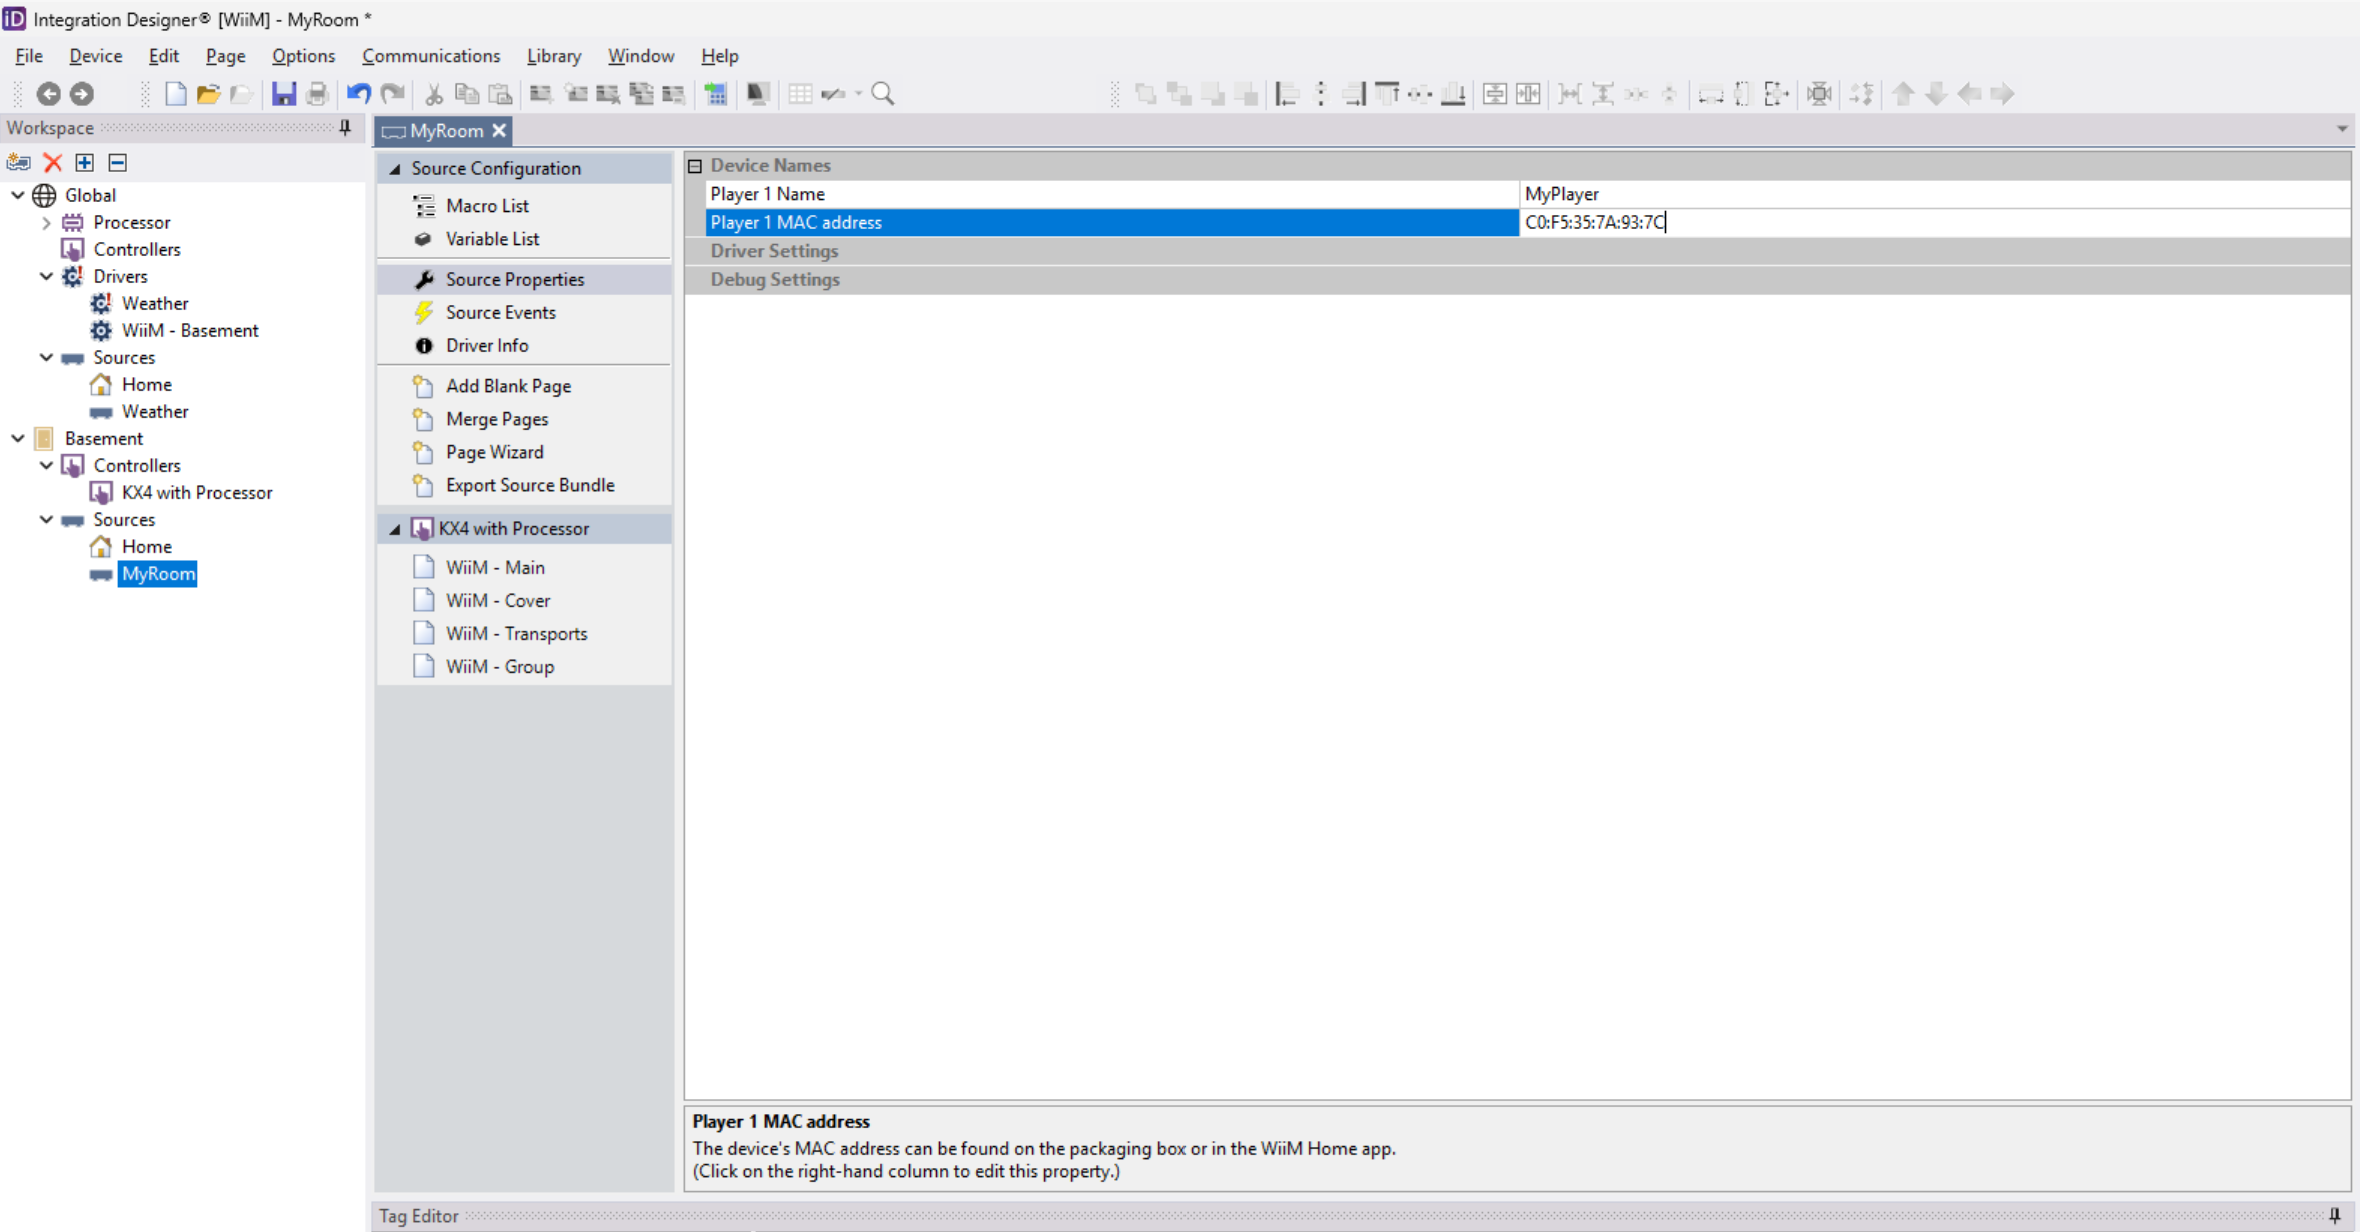Image resolution: width=2360 pixels, height=1232 pixels.
Task: Click the Save toolbar icon
Action: pyautogui.click(x=284, y=94)
